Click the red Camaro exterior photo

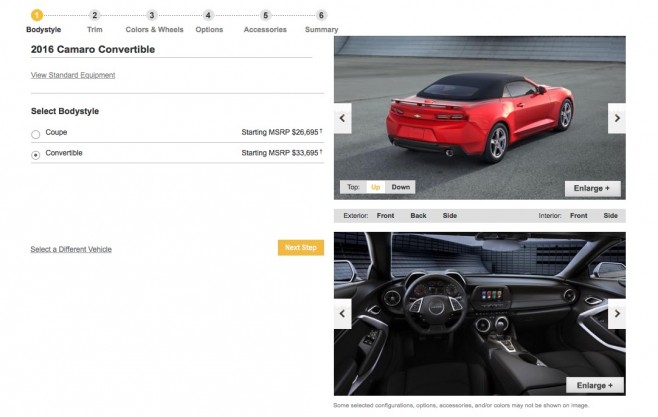point(480,118)
